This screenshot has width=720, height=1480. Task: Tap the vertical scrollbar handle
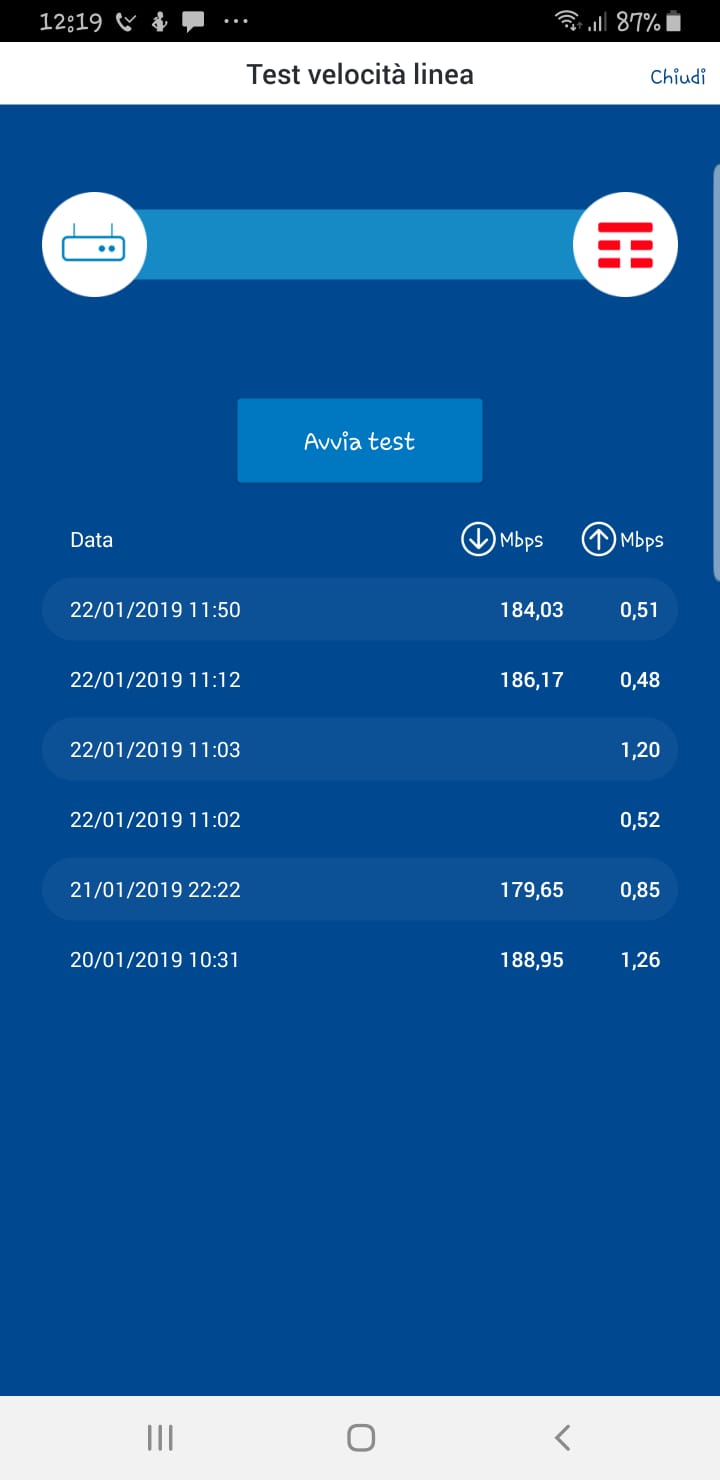[x=716, y=372]
